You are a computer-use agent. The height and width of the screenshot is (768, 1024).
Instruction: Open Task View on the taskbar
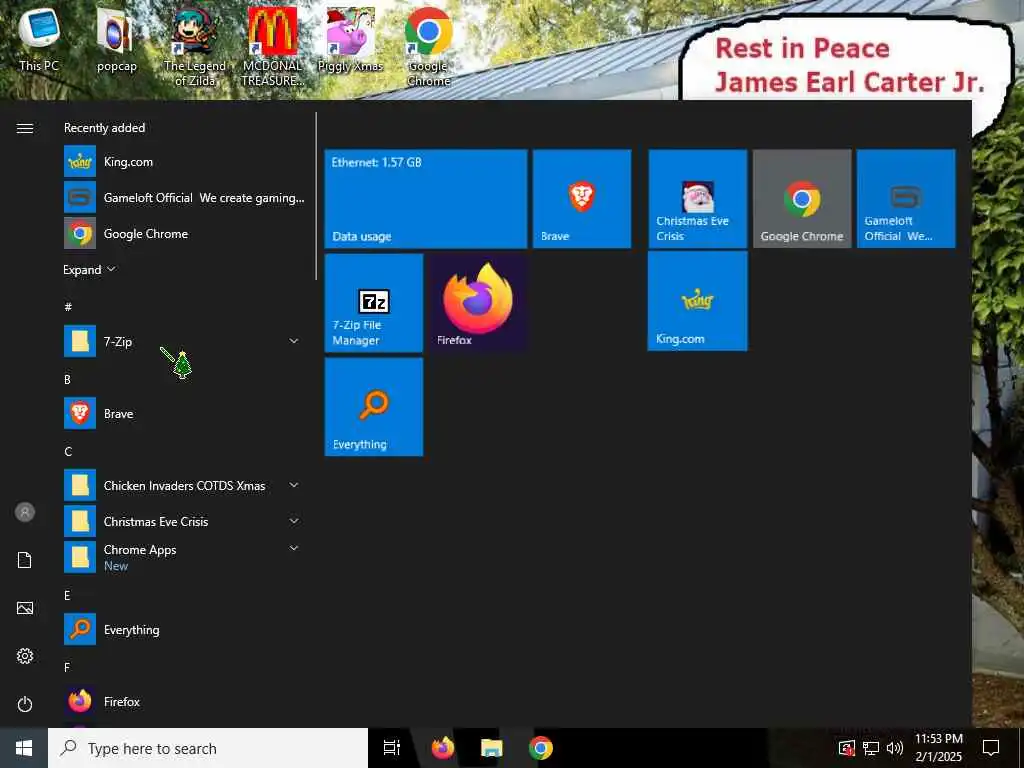click(392, 748)
